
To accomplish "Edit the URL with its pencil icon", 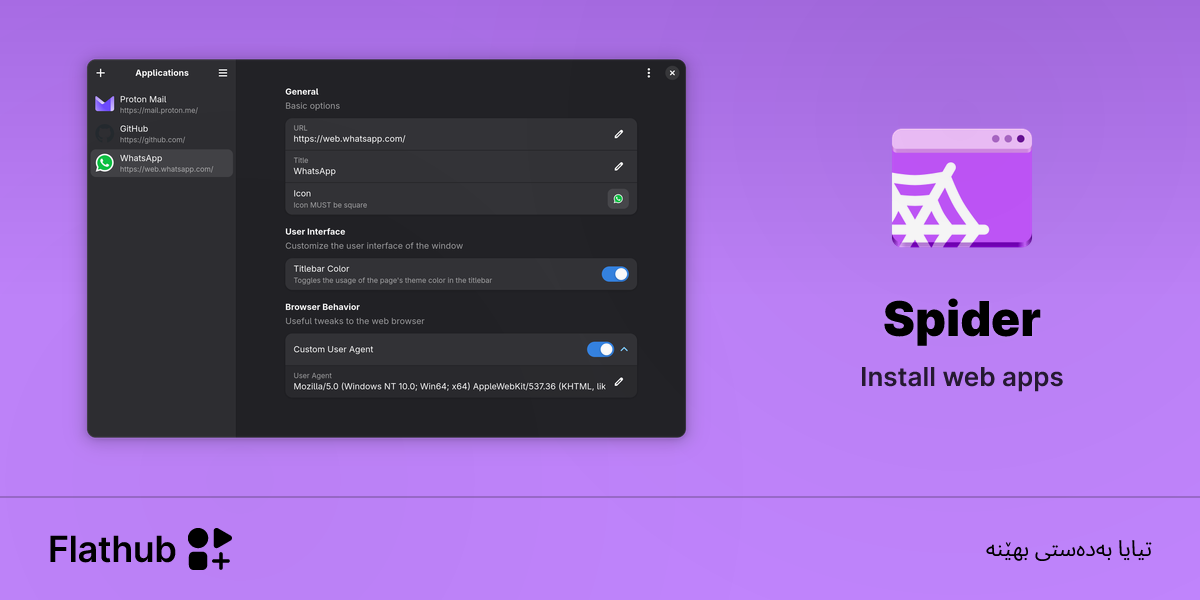I will coord(619,134).
